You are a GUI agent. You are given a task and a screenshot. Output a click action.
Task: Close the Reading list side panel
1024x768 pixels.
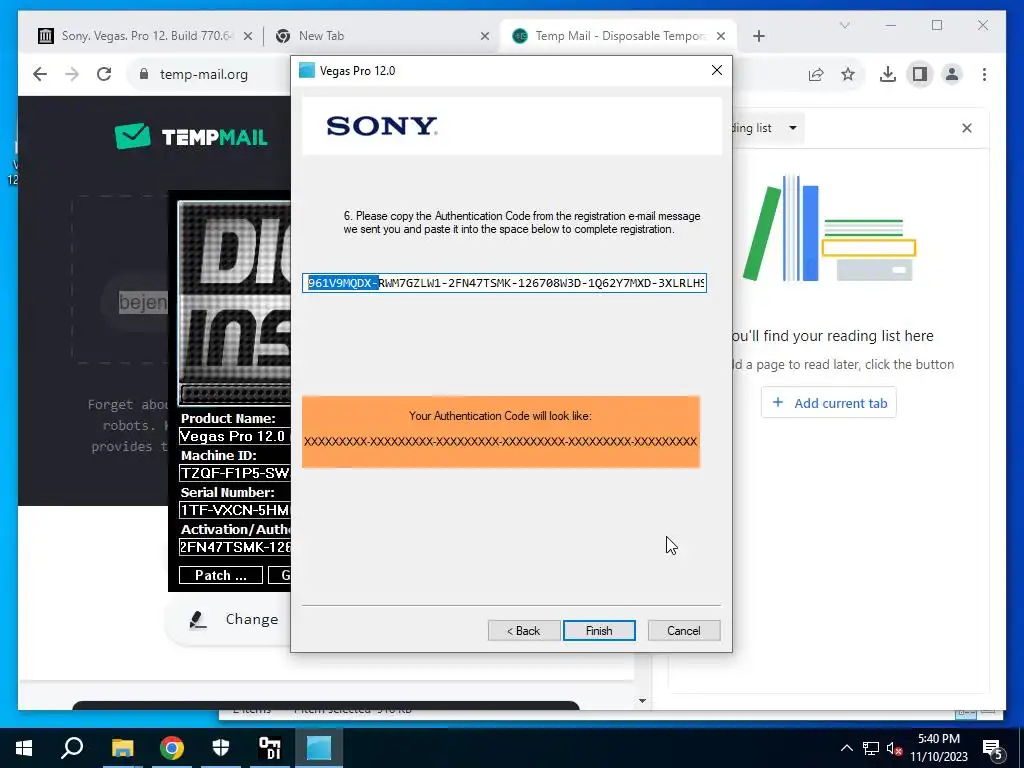pyautogui.click(x=967, y=128)
